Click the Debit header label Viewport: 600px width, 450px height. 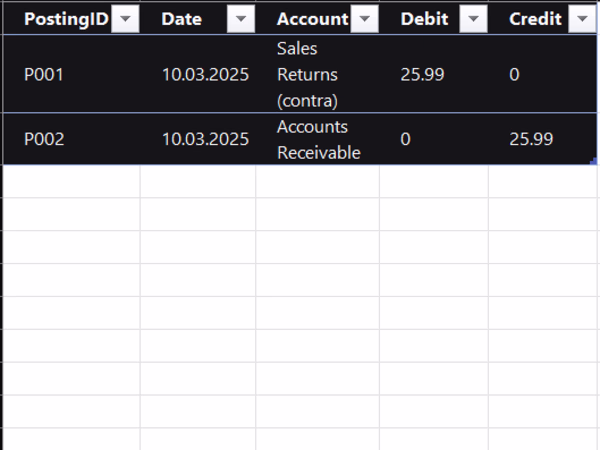[424, 19]
